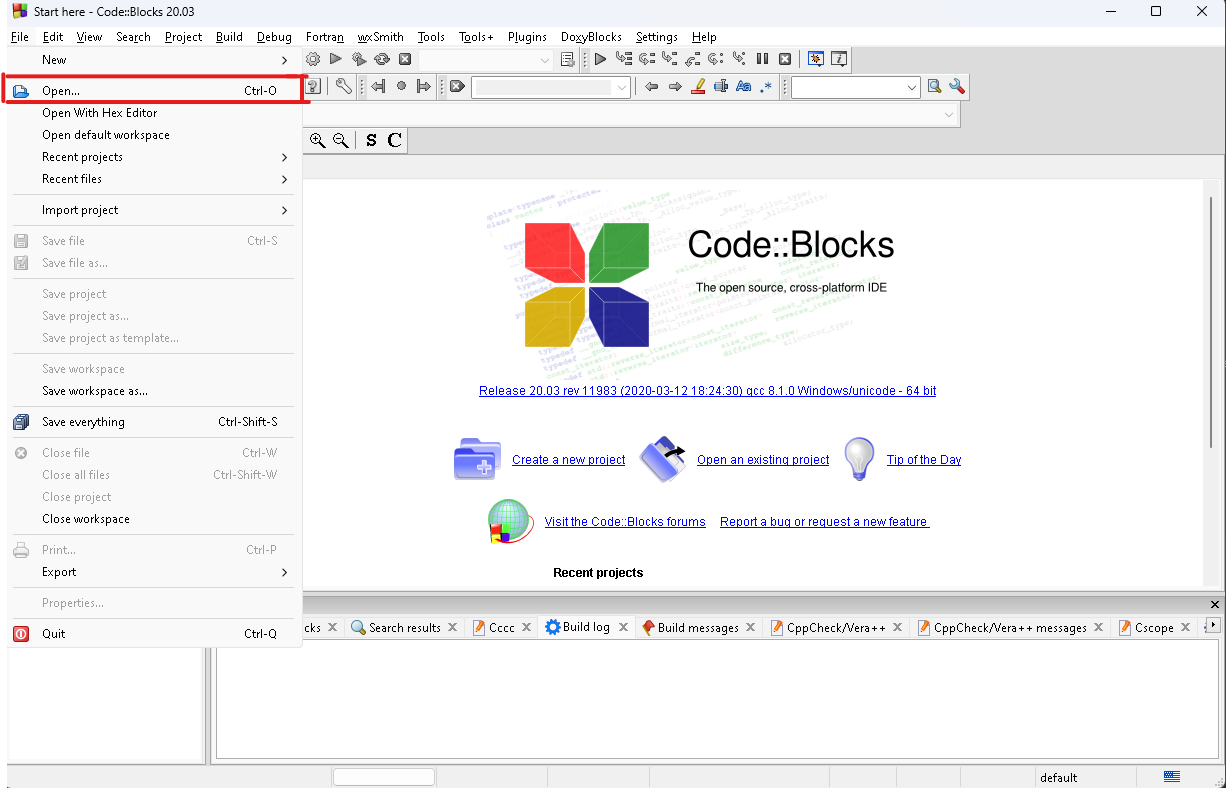Click the Step out debug icon
1226x788 pixels.
693,60
